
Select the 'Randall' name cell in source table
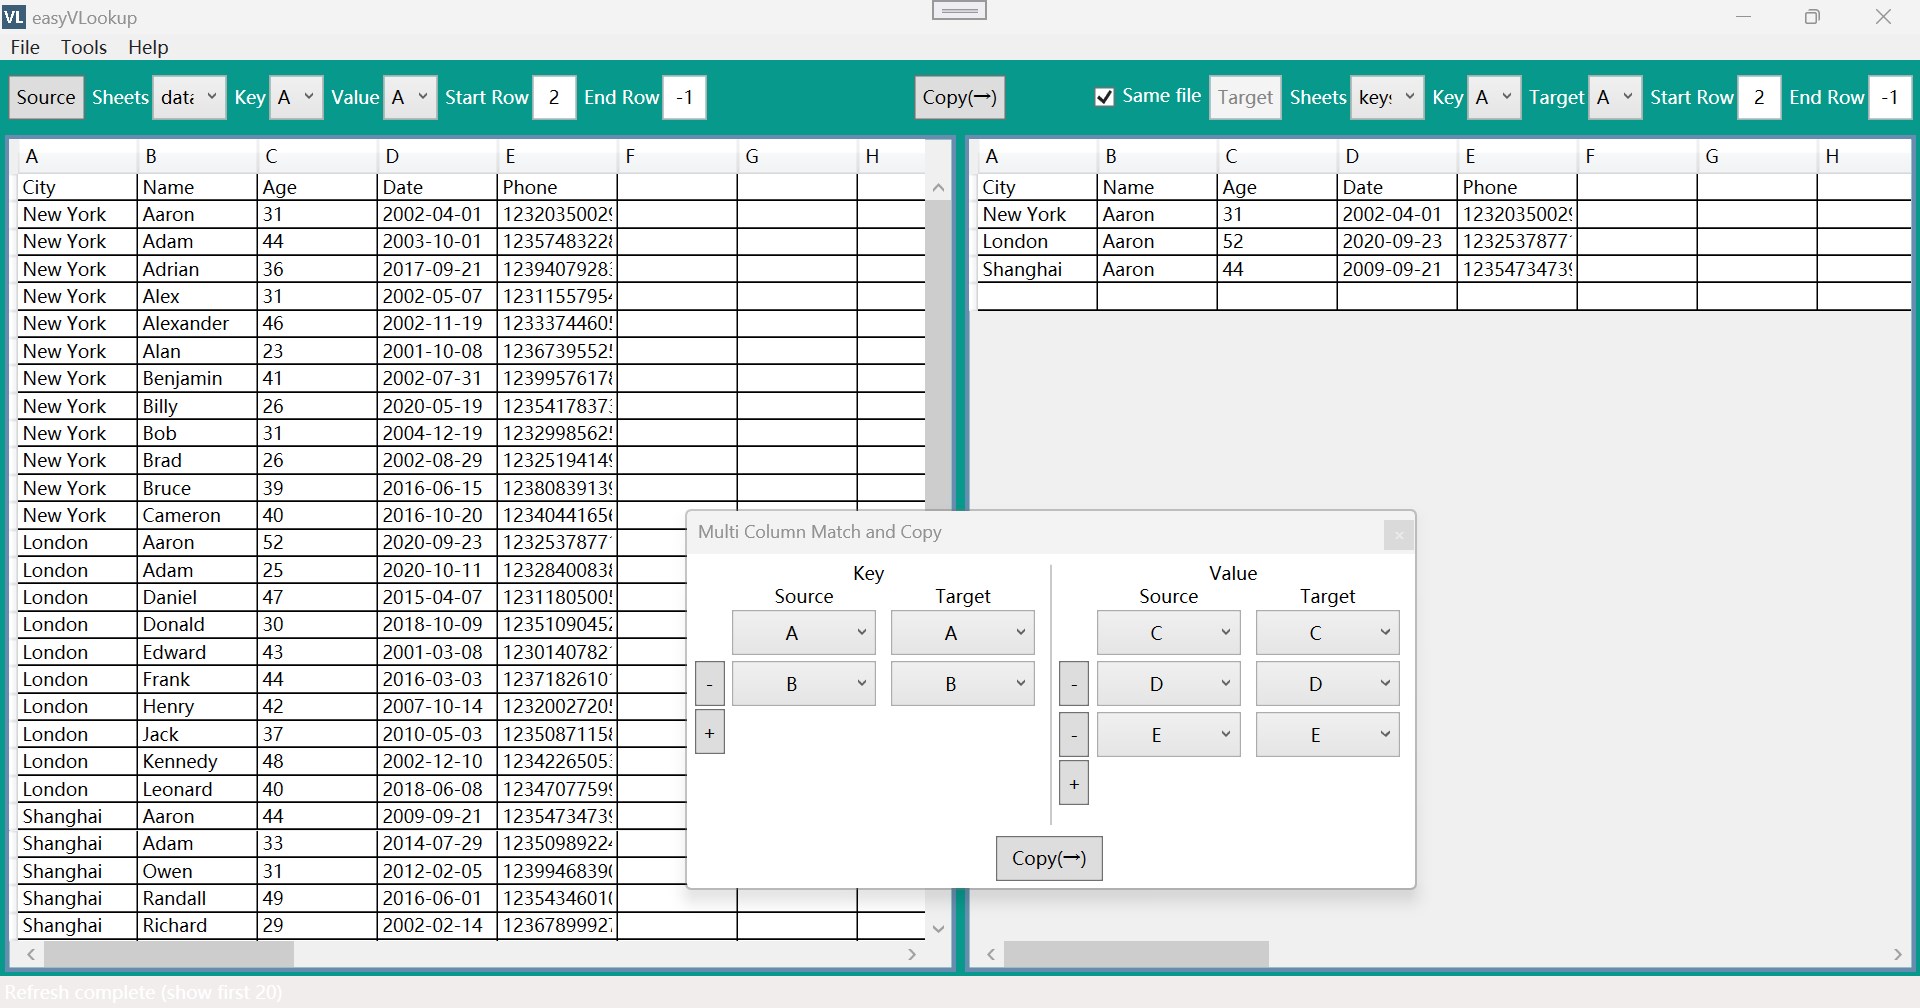pyautogui.click(x=197, y=899)
